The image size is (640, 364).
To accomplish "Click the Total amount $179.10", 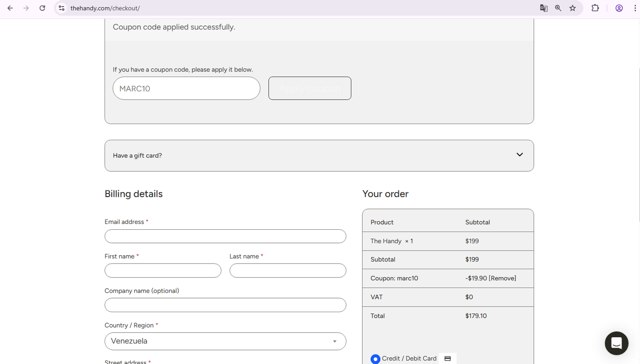I will tap(476, 316).
